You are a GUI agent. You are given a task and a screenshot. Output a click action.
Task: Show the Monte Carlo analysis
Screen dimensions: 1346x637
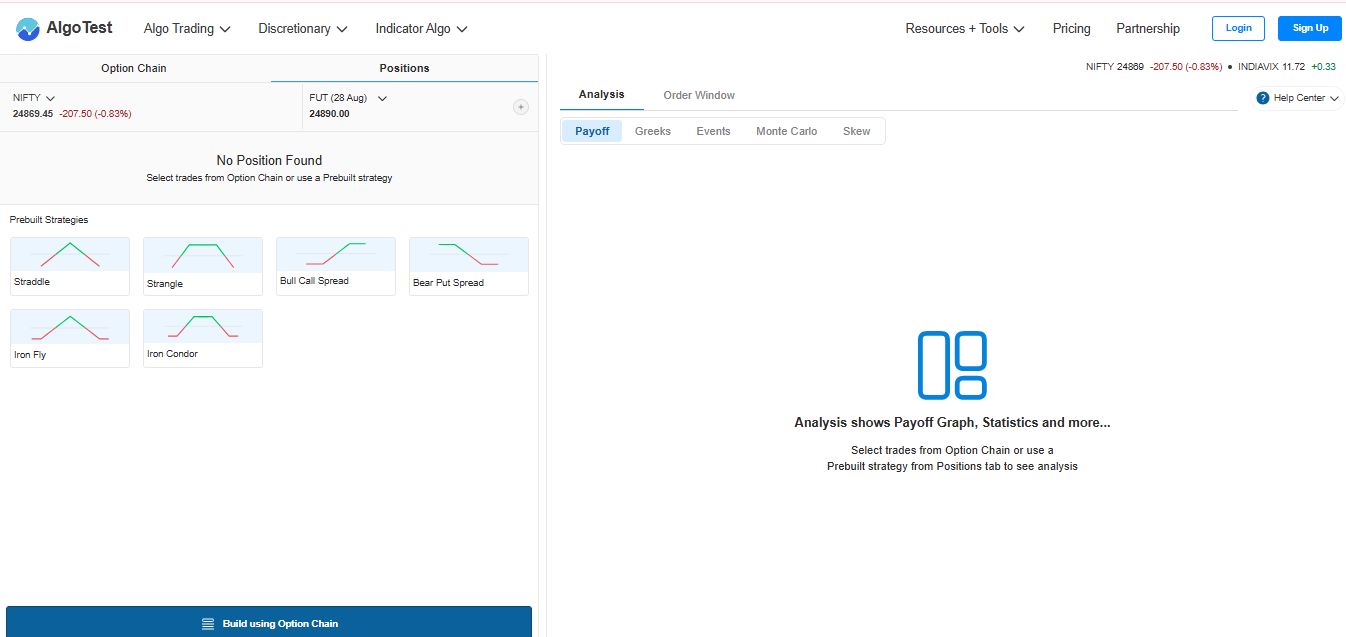point(786,131)
